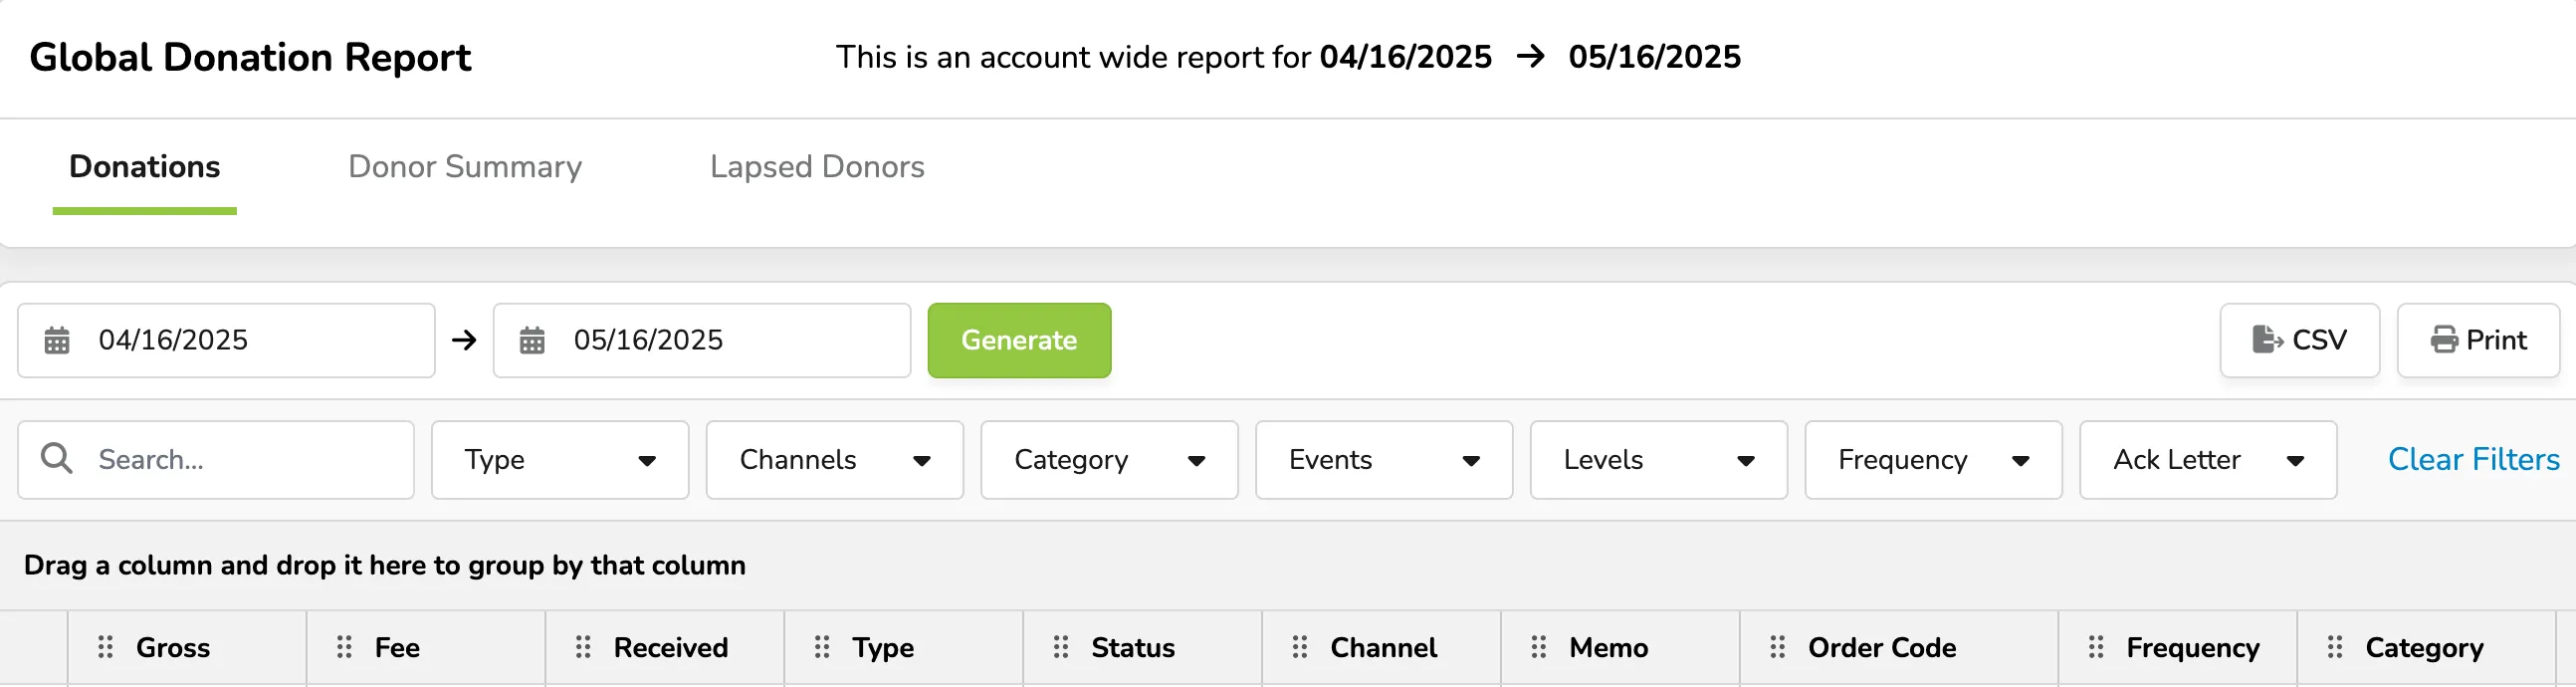Viewport: 2576px width, 687px height.
Task: Switch to the Donations tab
Action: 145,167
